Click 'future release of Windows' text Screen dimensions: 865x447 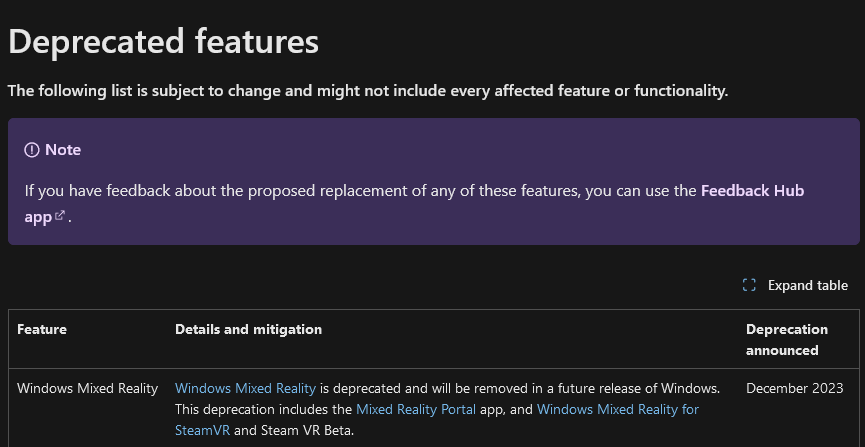pos(641,389)
